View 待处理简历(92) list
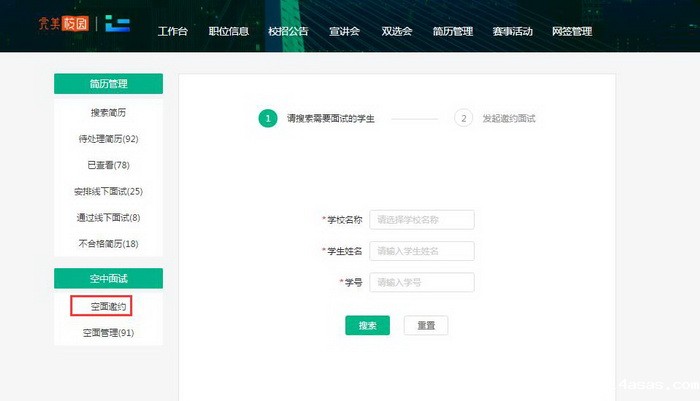This screenshot has height=401, width=700. [x=108, y=139]
